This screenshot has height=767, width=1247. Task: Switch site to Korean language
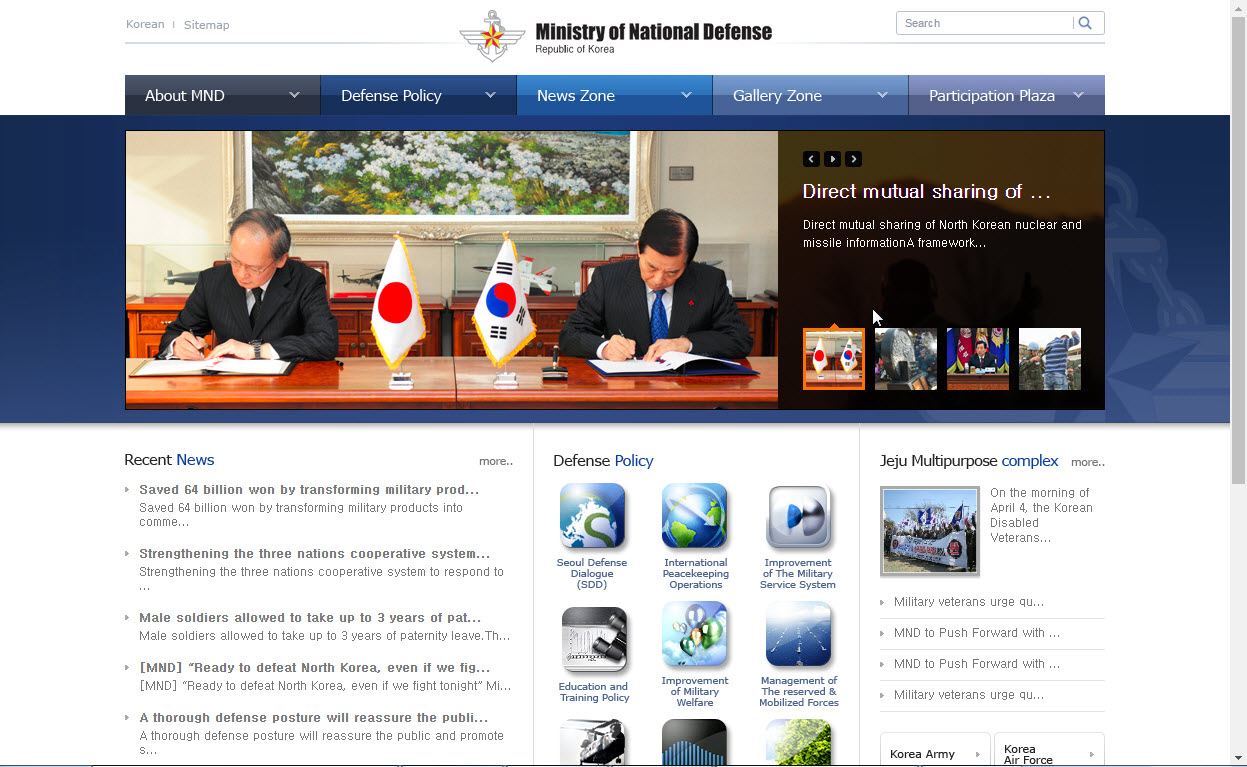click(x=145, y=24)
